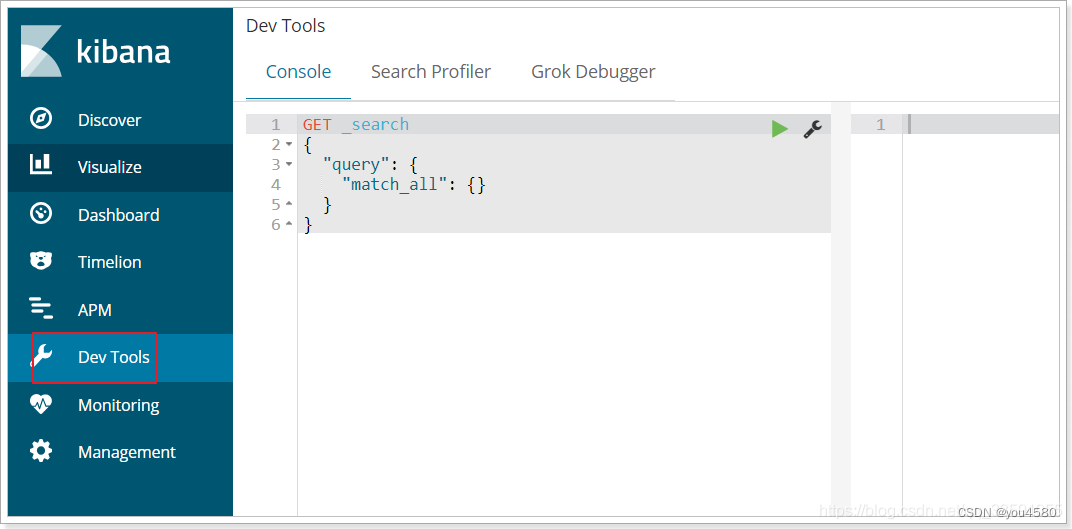This screenshot has width=1072, height=529.
Task: Go to the Dashboard label
Action: (x=118, y=215)
